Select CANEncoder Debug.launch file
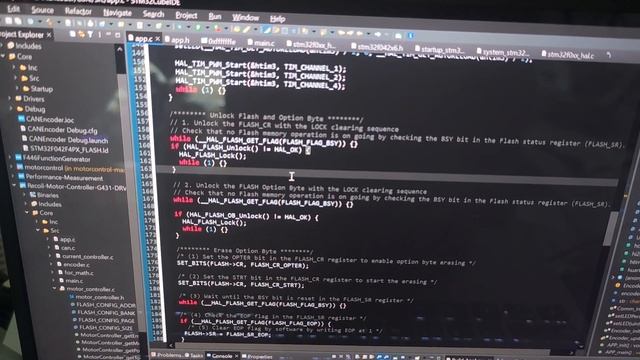The image size is (640, 360). tap(64, 140)
